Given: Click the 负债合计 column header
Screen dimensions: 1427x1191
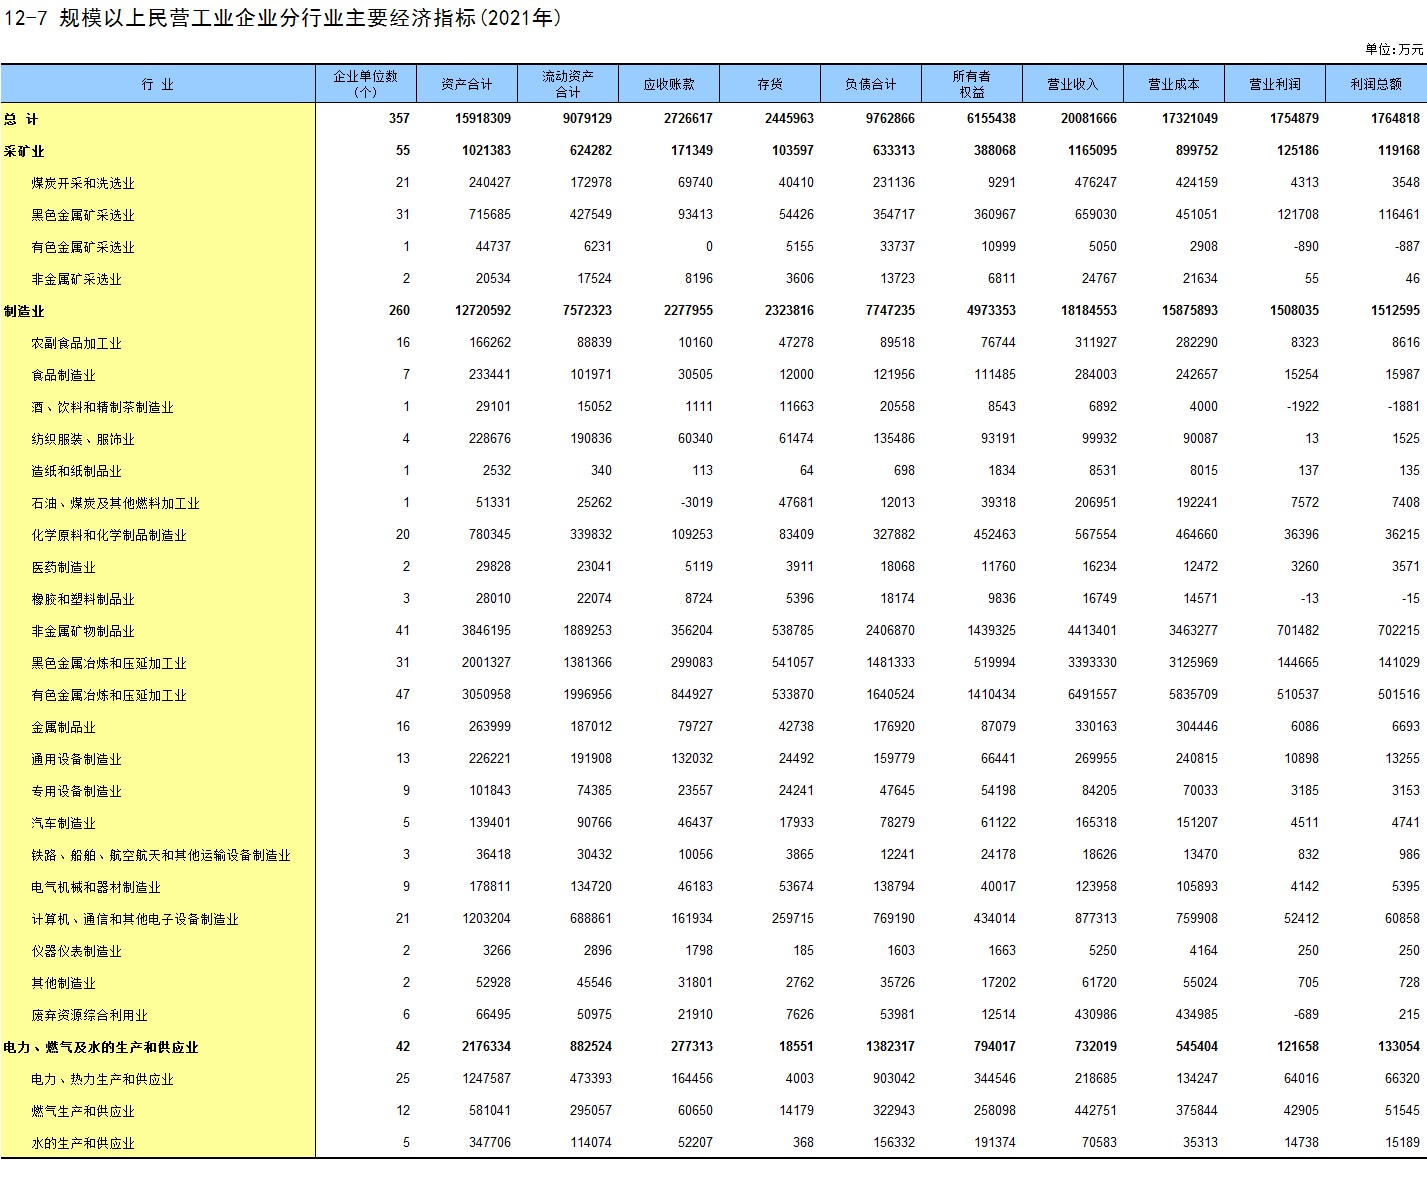Looking at the screenshot, I should coord(871,84).
